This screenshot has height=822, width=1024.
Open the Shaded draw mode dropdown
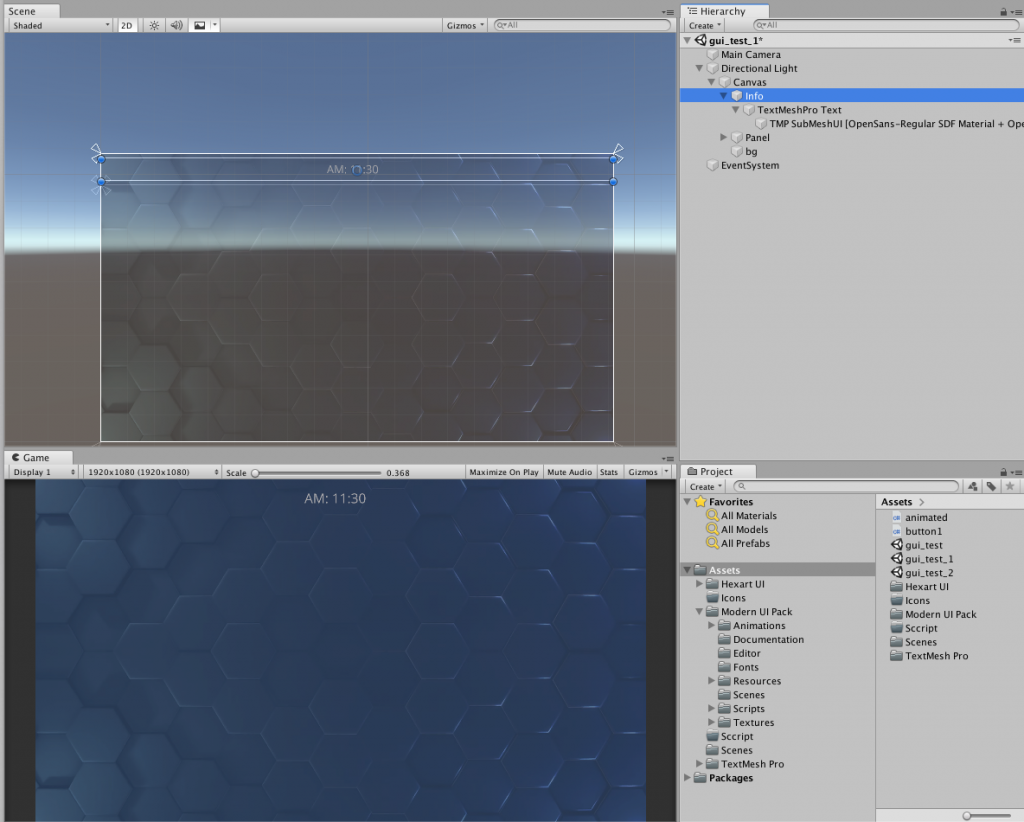pos(60,25)
